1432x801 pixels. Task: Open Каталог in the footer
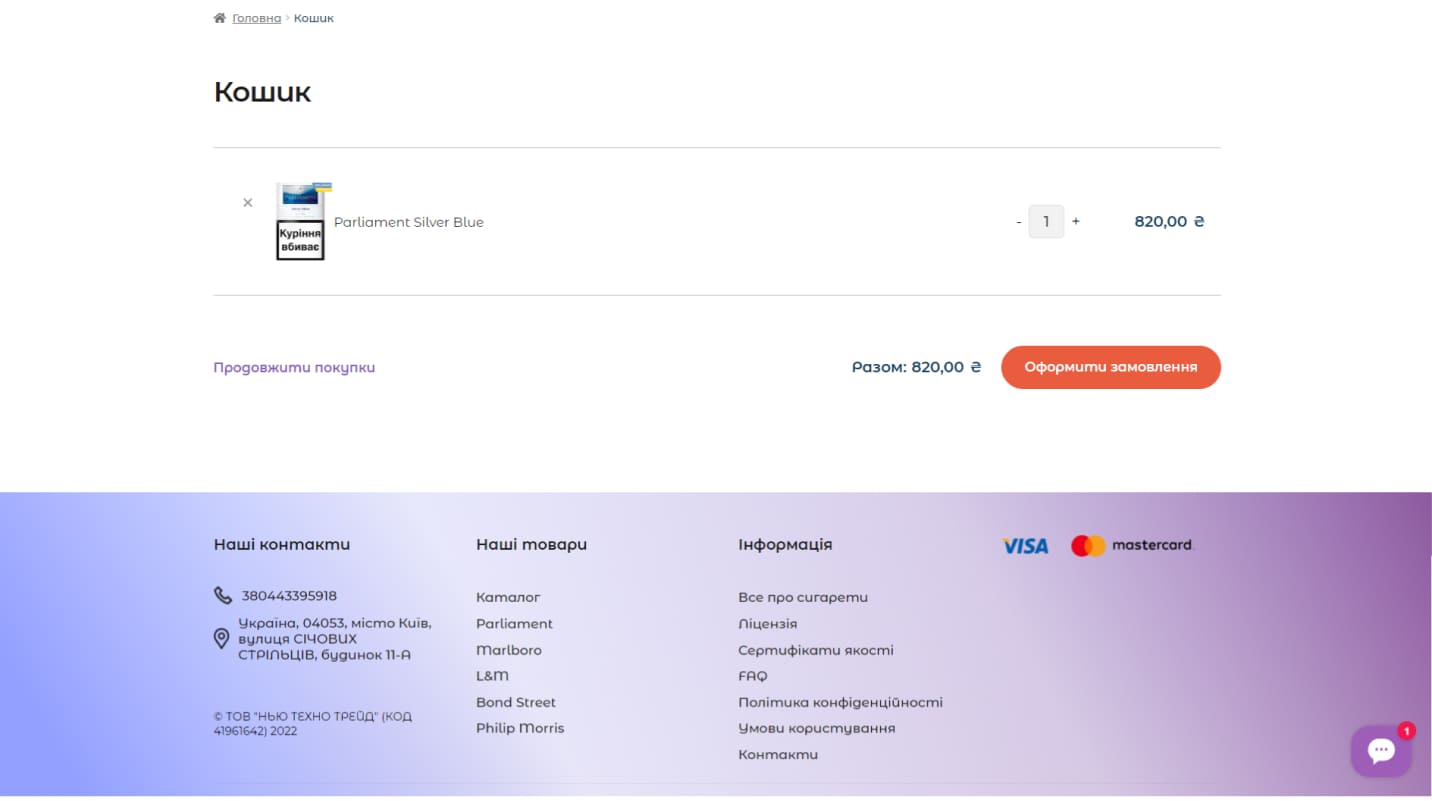(508, 597)
